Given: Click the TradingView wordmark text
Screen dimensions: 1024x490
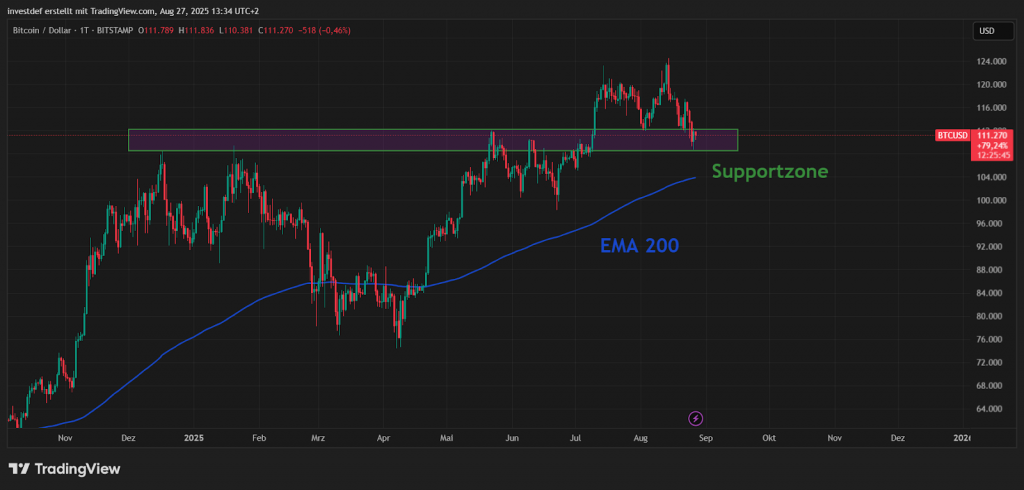Looking at the screenshot, I should (x=77, y=468).
